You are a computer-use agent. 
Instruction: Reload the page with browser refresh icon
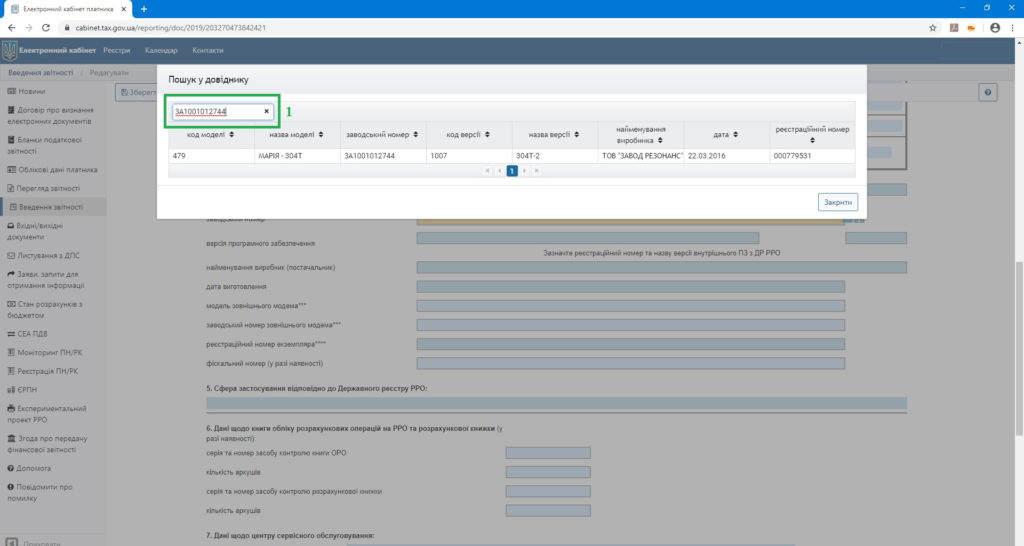46,28
